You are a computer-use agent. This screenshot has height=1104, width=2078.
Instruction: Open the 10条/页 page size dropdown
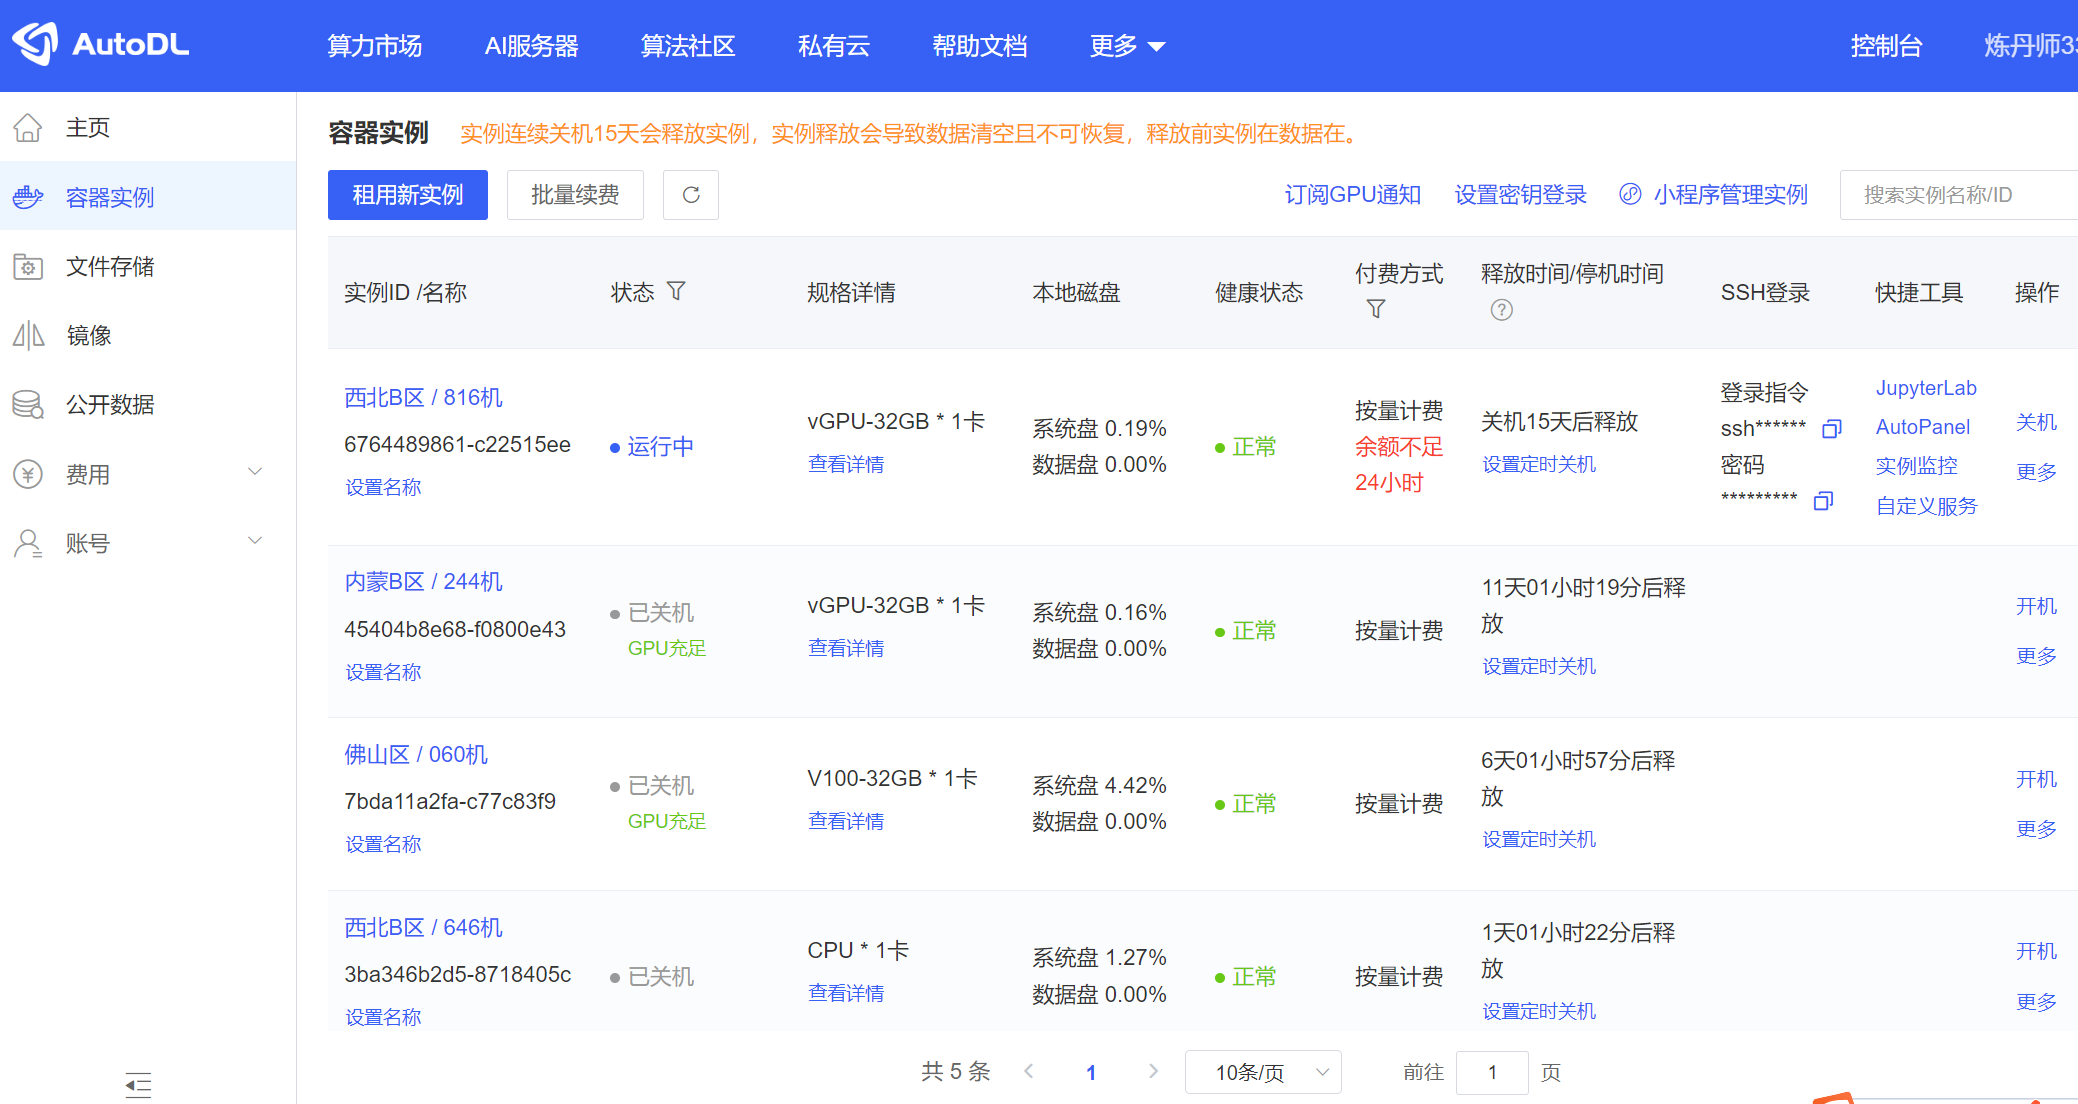pos(1262,1071)
